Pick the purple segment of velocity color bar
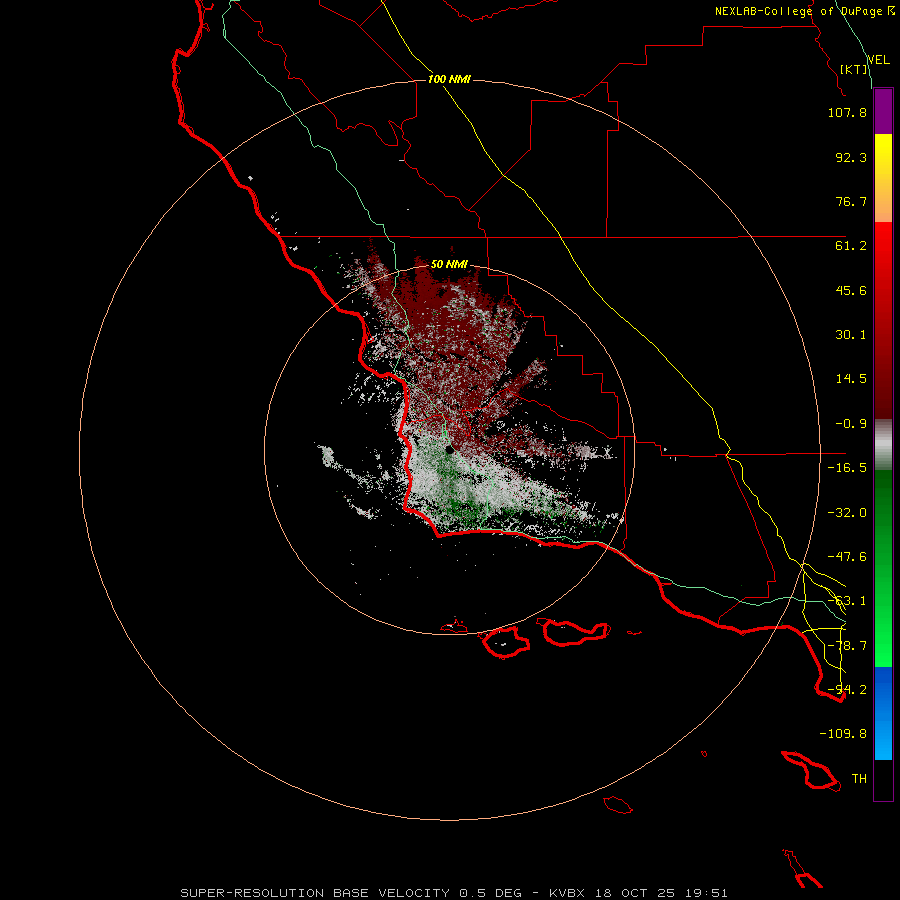 coord(883,111)
